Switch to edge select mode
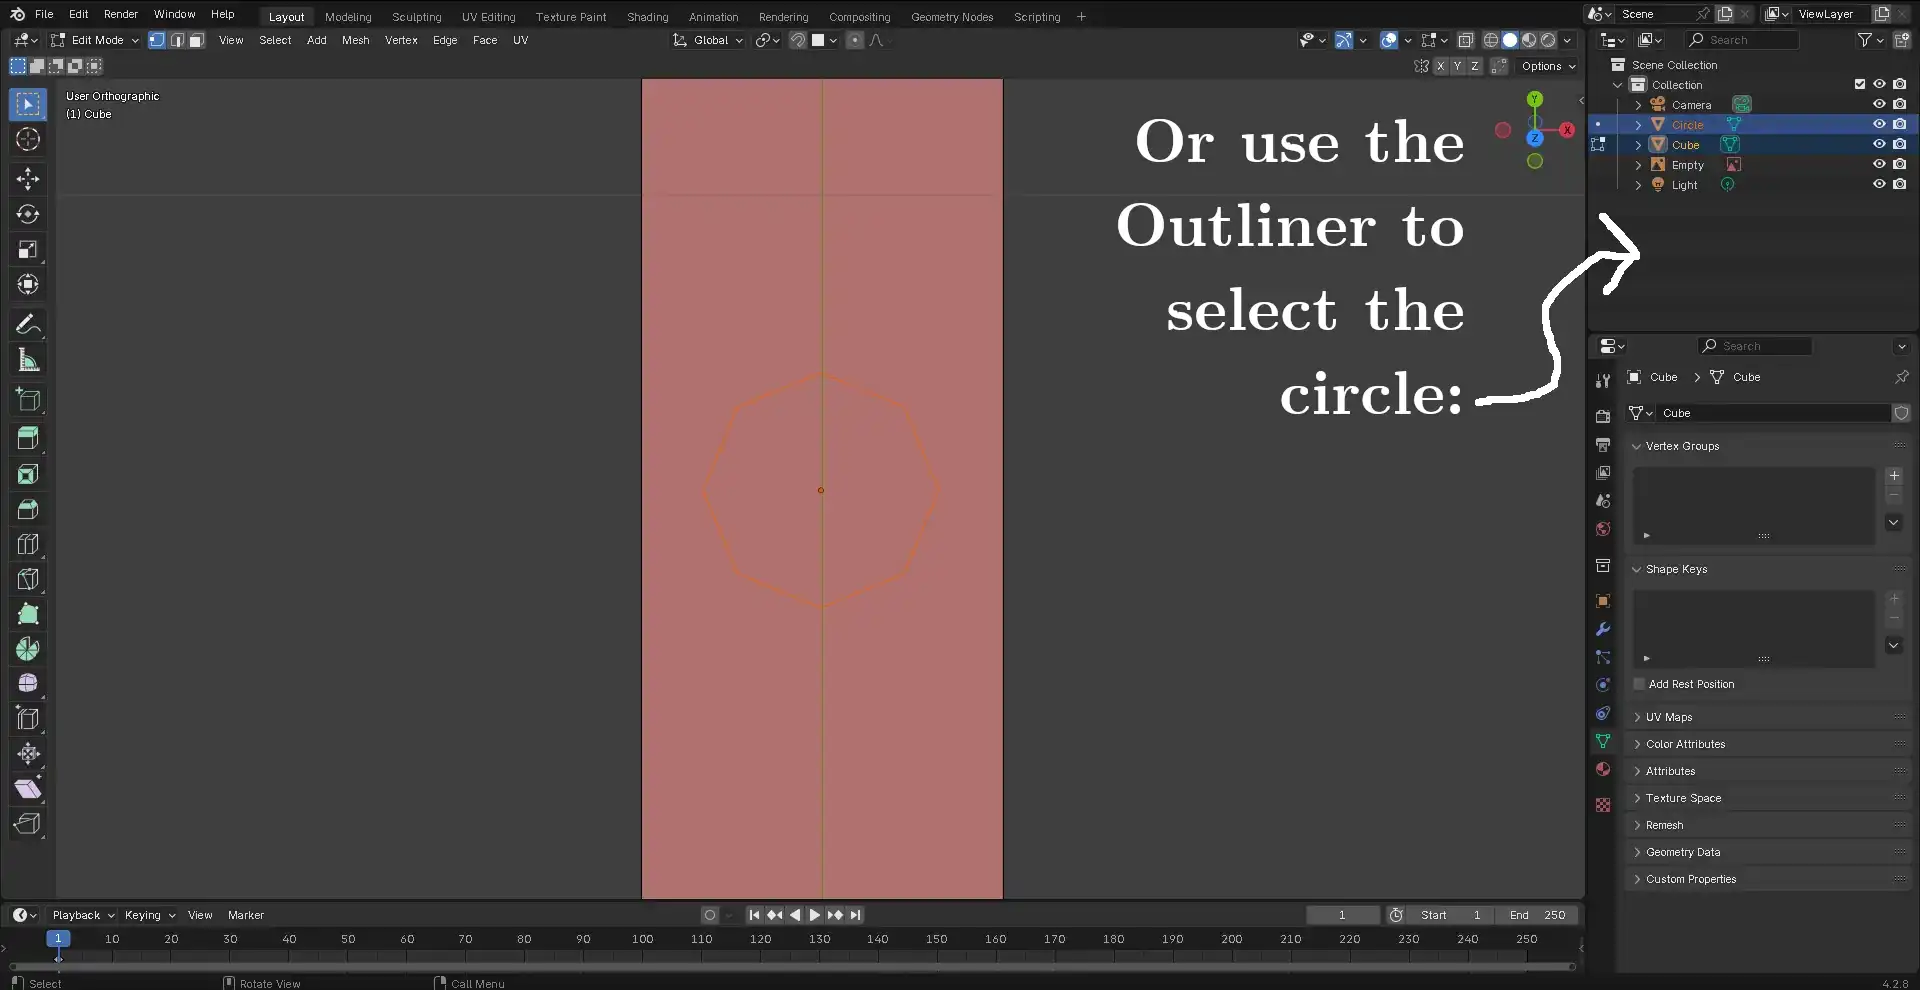This screenshot has height=990, width=1920. pyautogui.click(x=177, y=40)
